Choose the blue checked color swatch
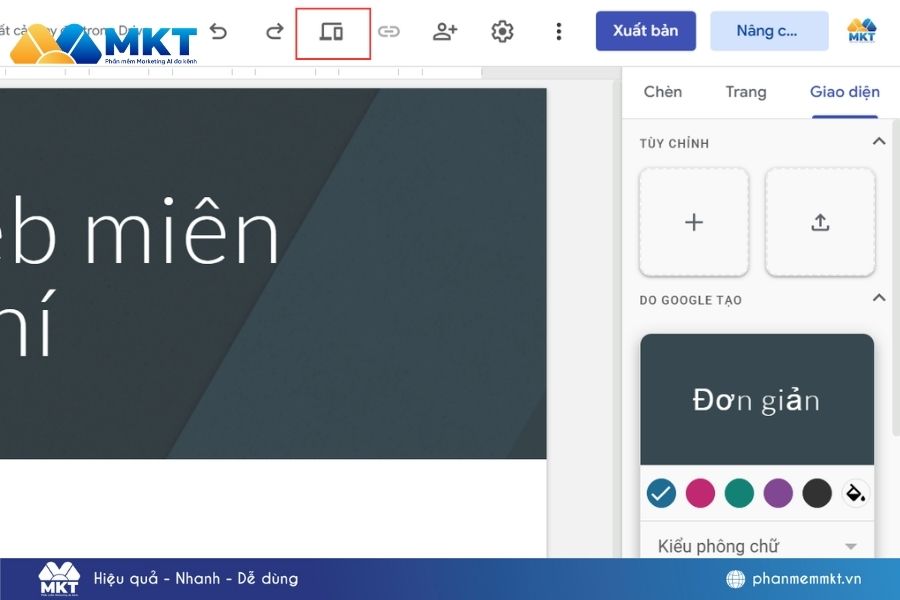 [x=661, y=493]
